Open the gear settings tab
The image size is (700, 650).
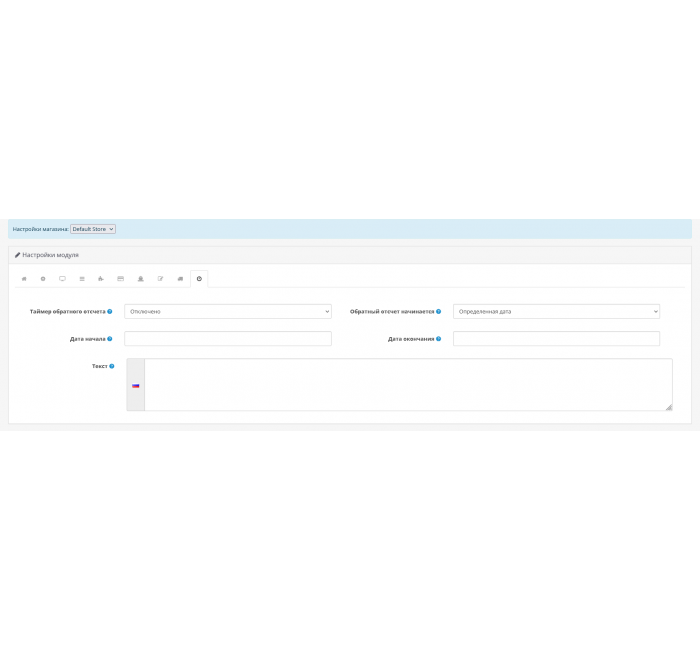click(43, 279)
